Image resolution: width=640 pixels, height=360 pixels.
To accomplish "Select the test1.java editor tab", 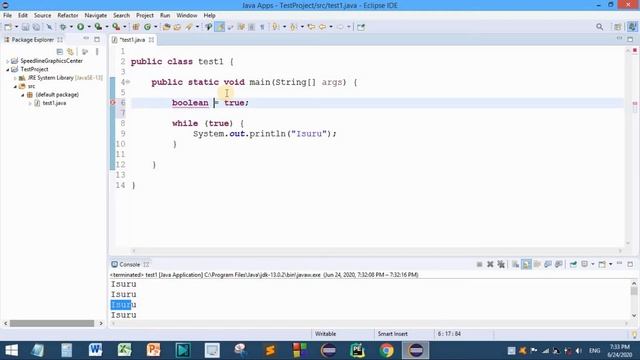I will coord(132,40).
